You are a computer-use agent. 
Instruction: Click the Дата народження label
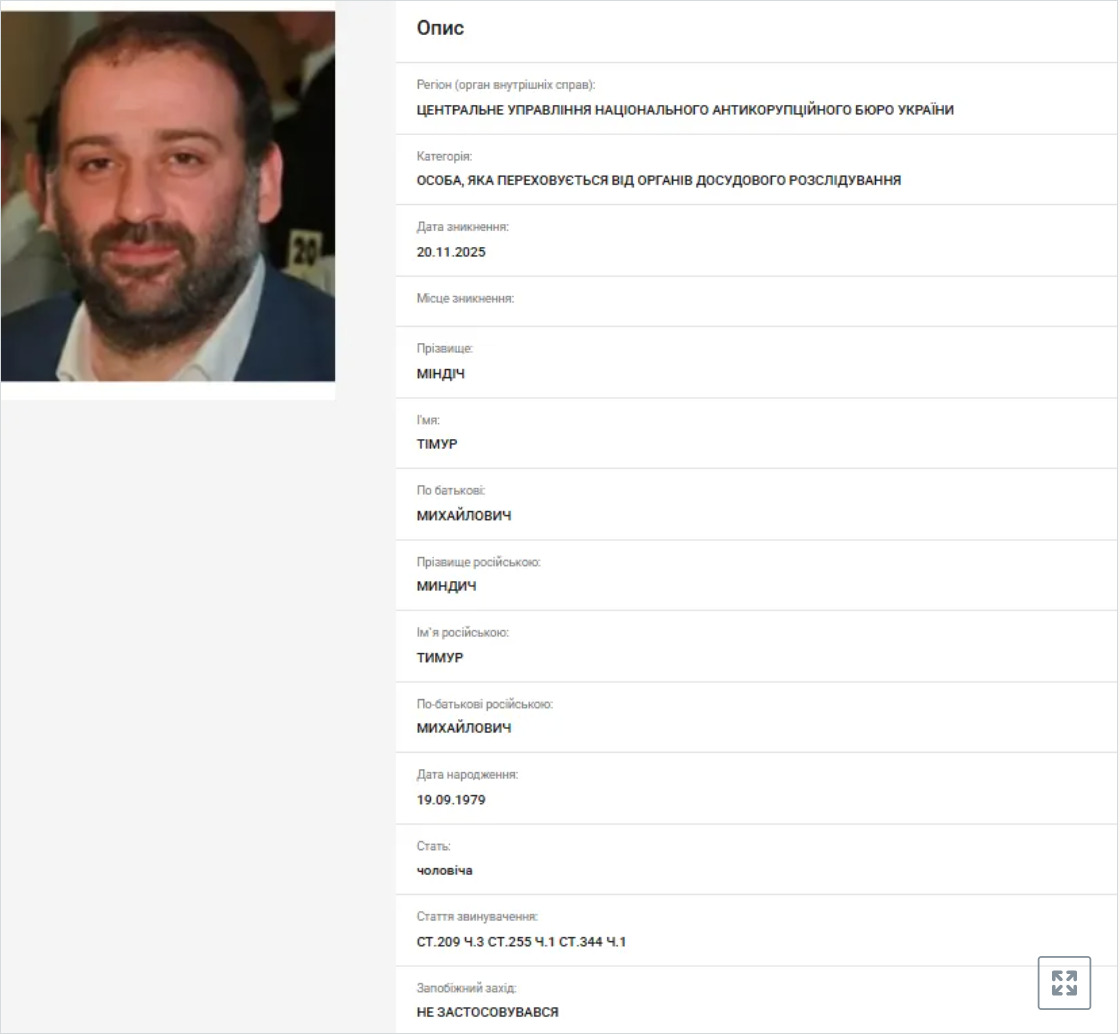[467, 775]
